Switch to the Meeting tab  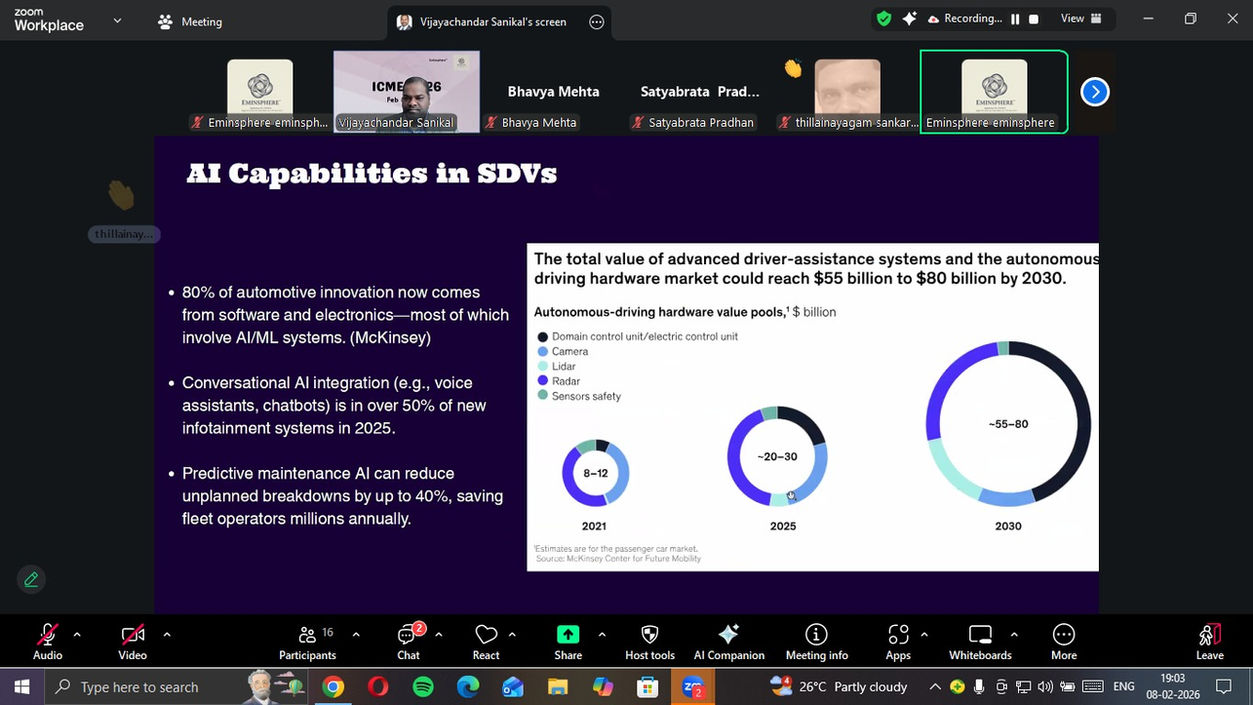click(x=190, y=22)
